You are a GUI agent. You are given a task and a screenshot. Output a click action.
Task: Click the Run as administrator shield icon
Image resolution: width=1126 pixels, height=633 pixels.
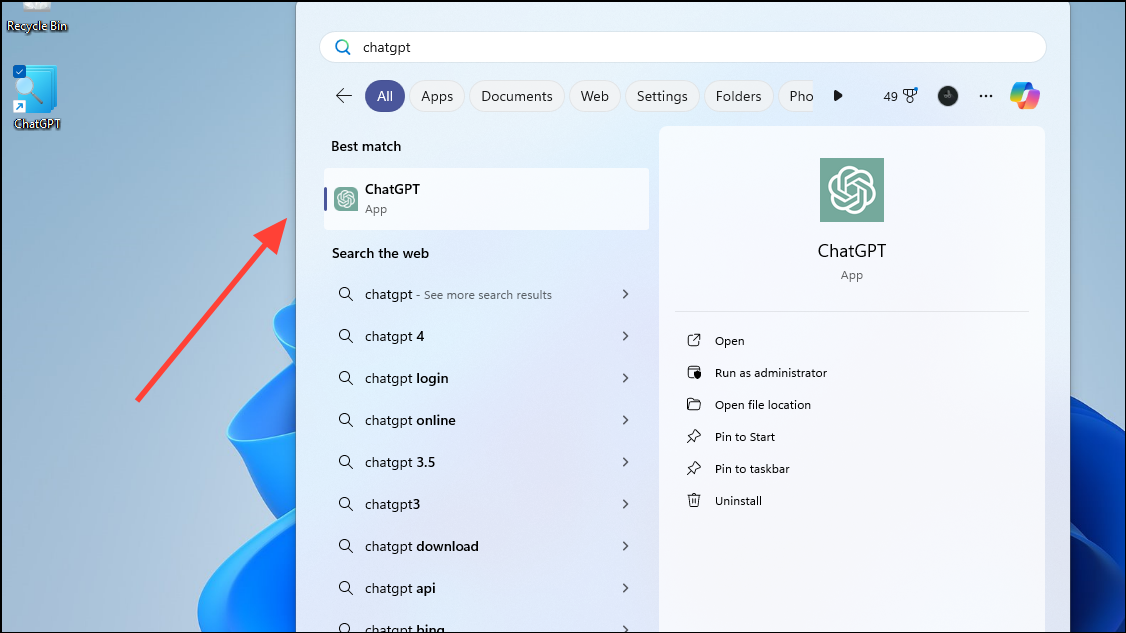pyautogui.click(x=694, y=372)
